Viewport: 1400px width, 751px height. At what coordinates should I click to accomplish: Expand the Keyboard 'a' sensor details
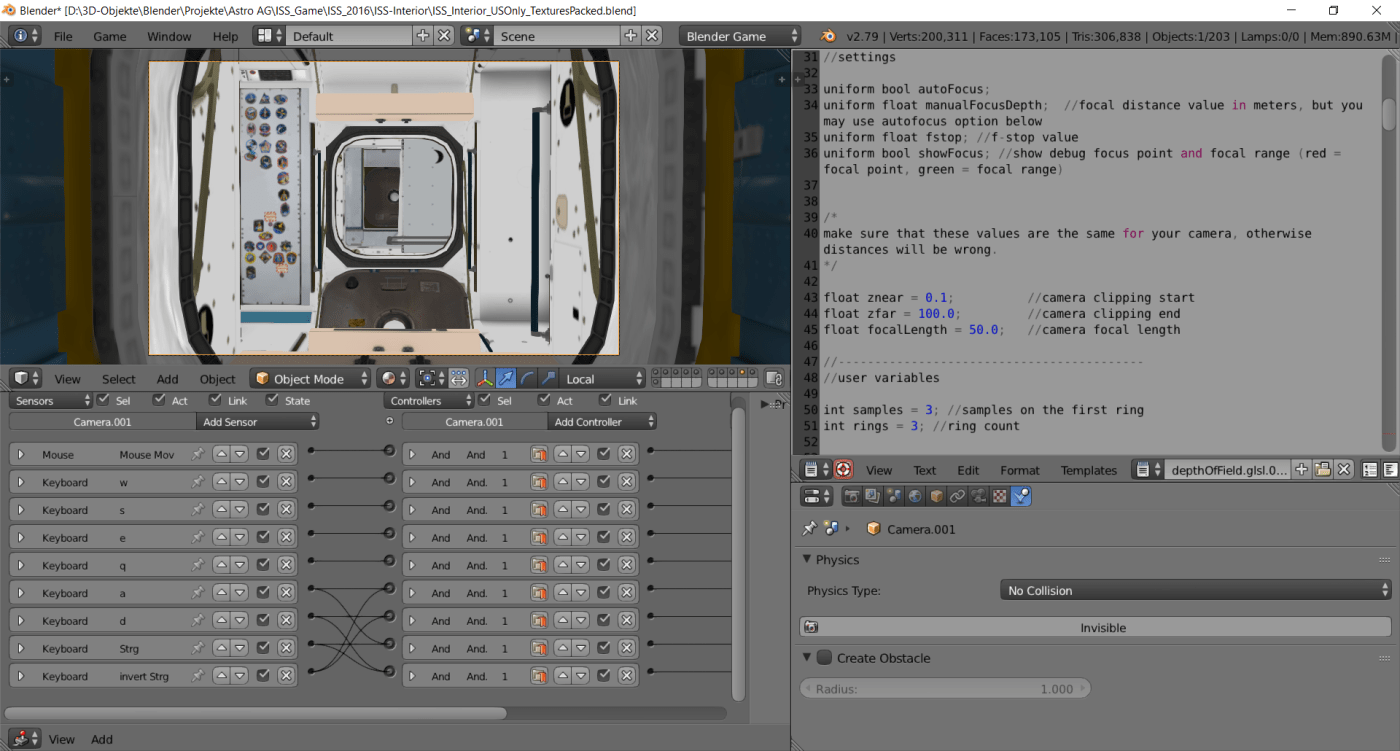tap(20, 593)
